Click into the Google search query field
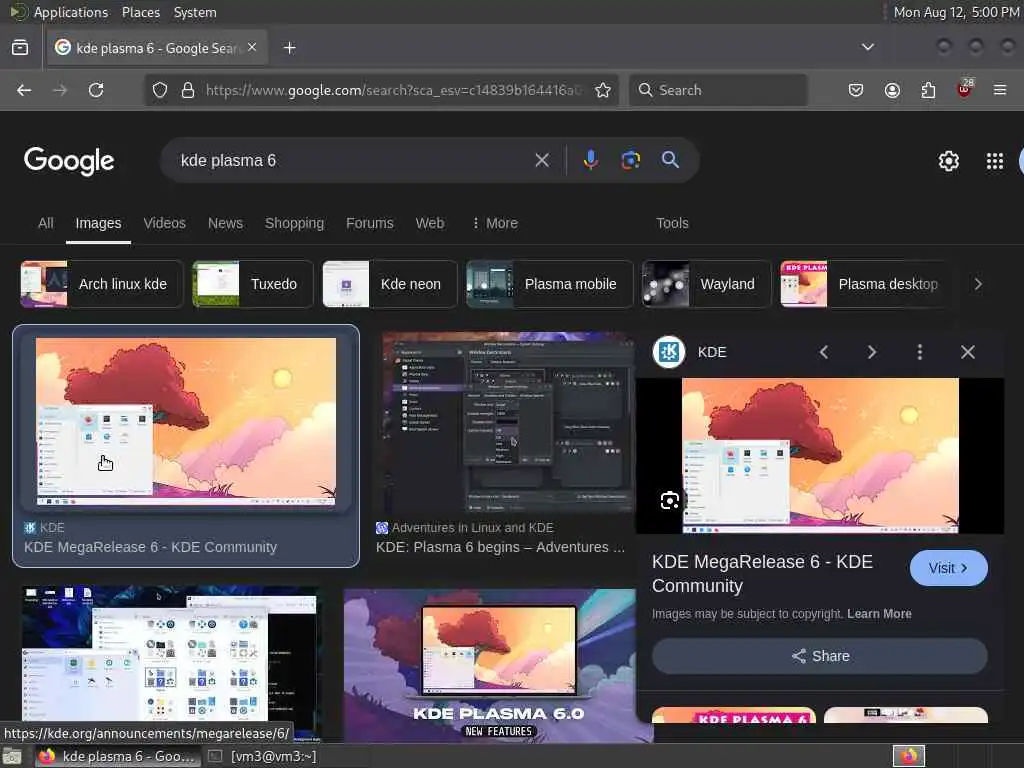 tap(353, 160)
